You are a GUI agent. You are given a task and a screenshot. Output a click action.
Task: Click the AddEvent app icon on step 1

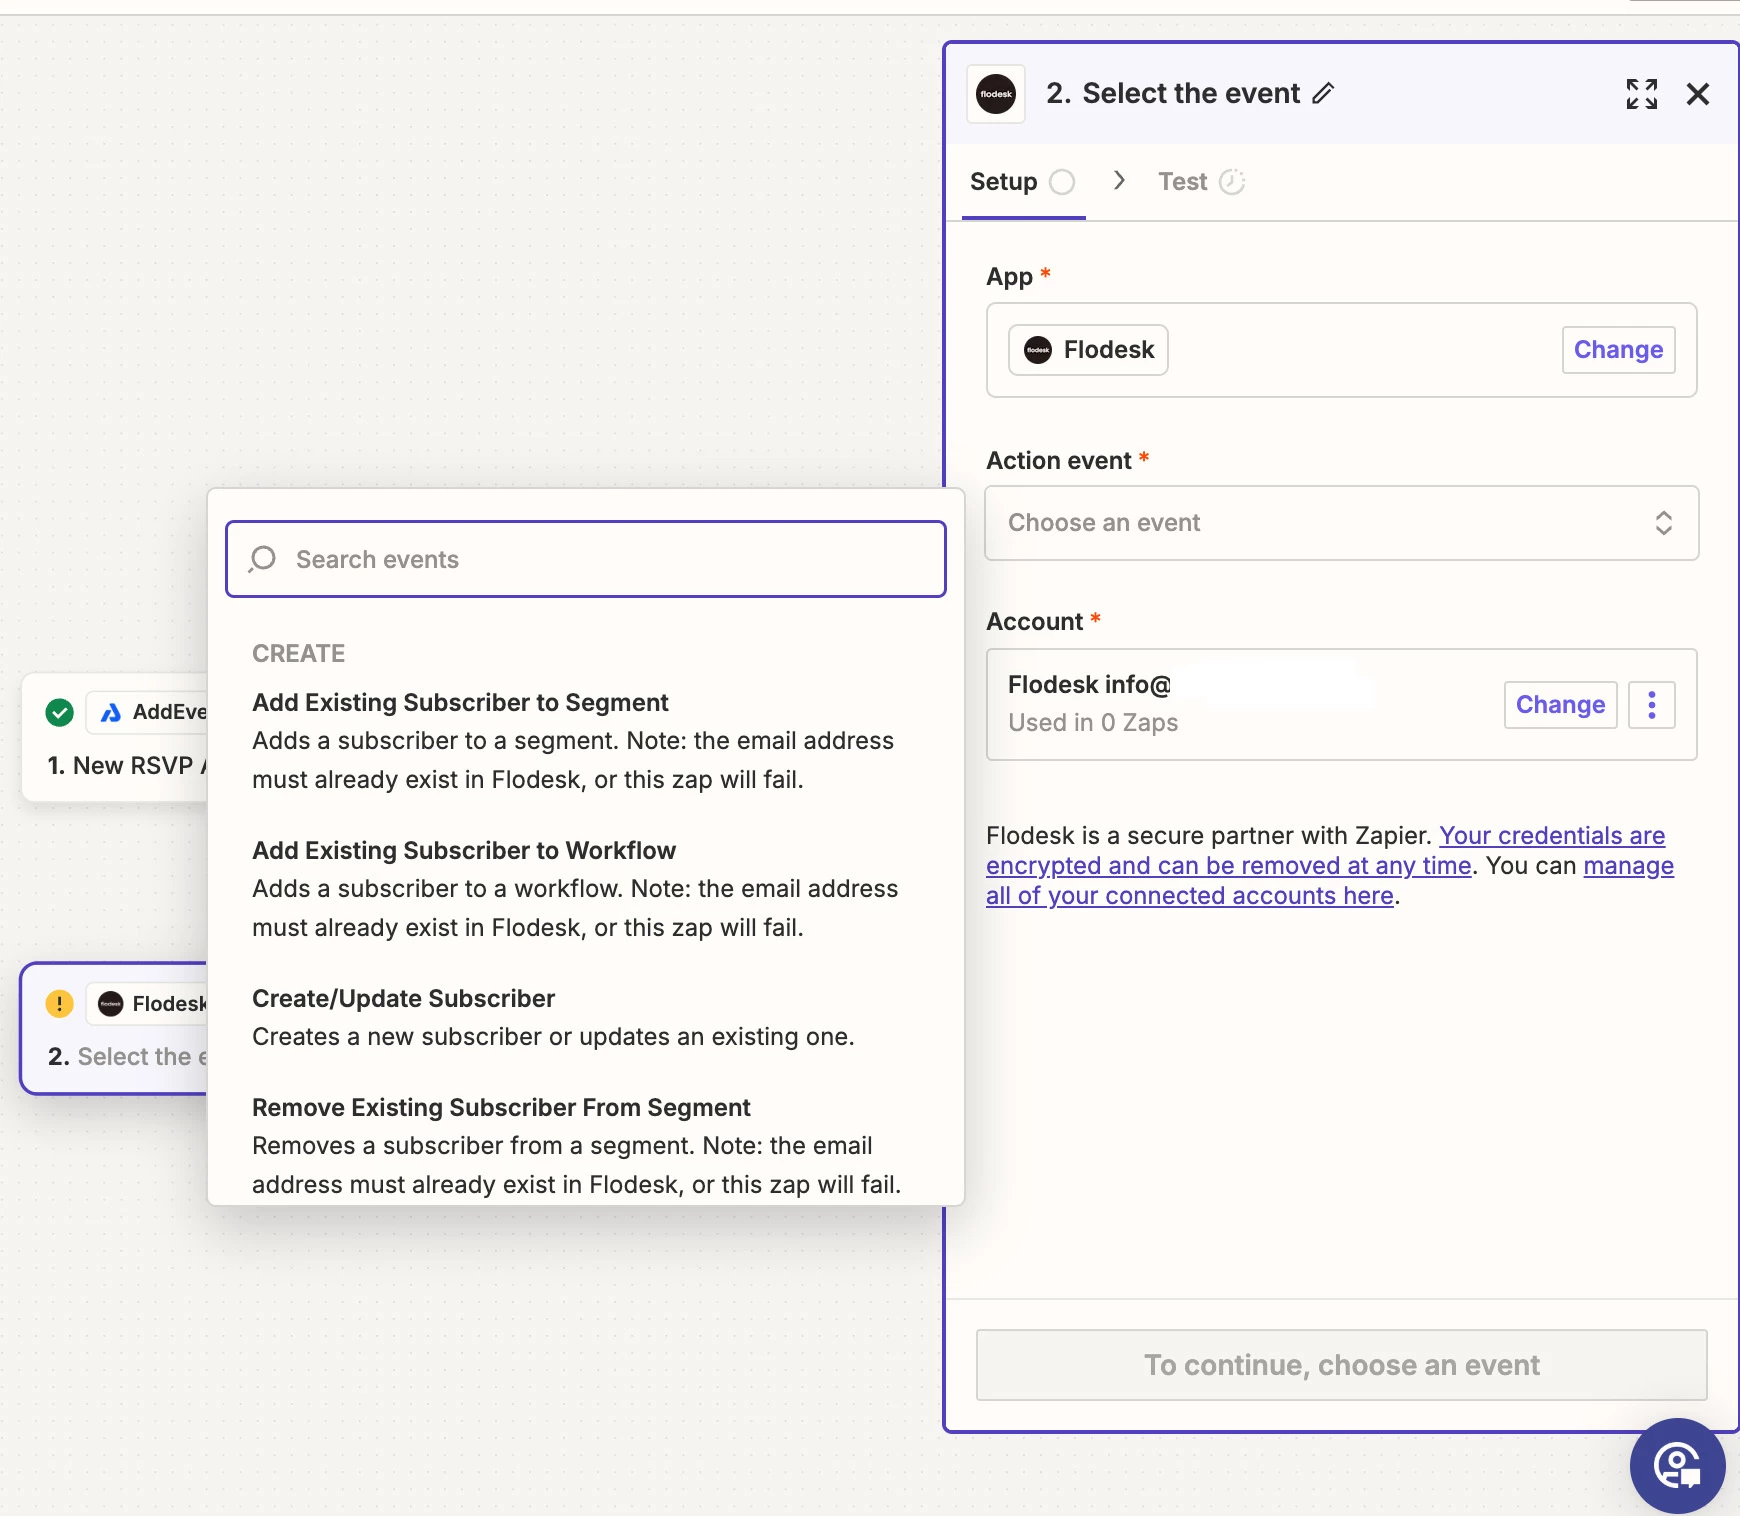pyautogui.click(x=111, y=712)
